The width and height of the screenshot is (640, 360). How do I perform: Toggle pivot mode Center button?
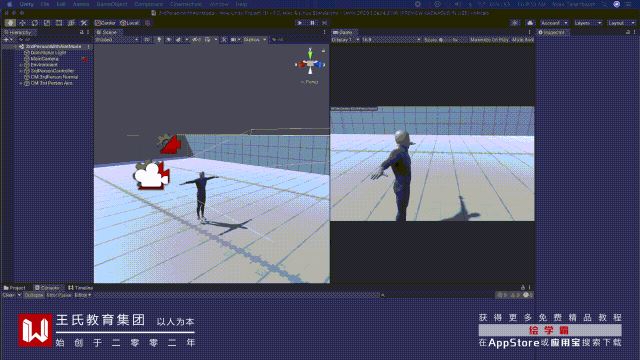(106, 23)
